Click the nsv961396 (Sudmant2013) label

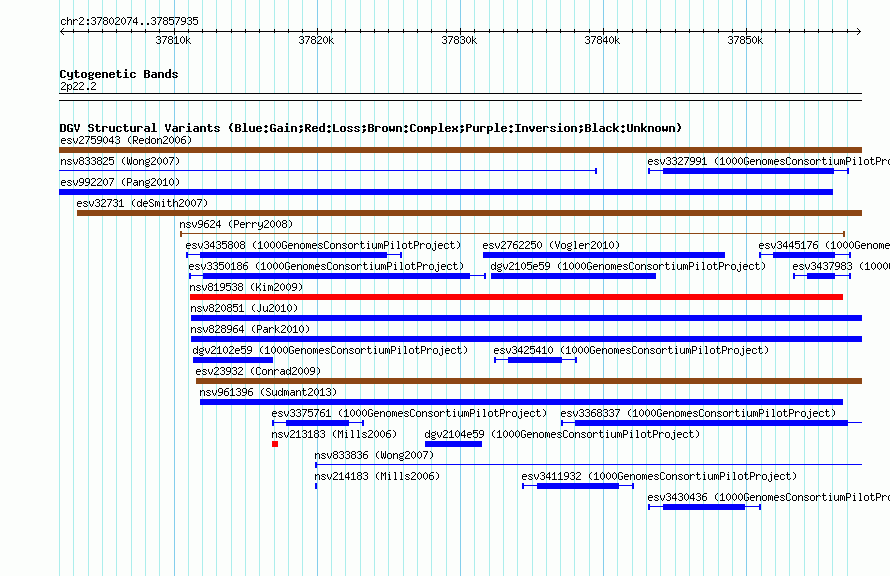point(268,392)
